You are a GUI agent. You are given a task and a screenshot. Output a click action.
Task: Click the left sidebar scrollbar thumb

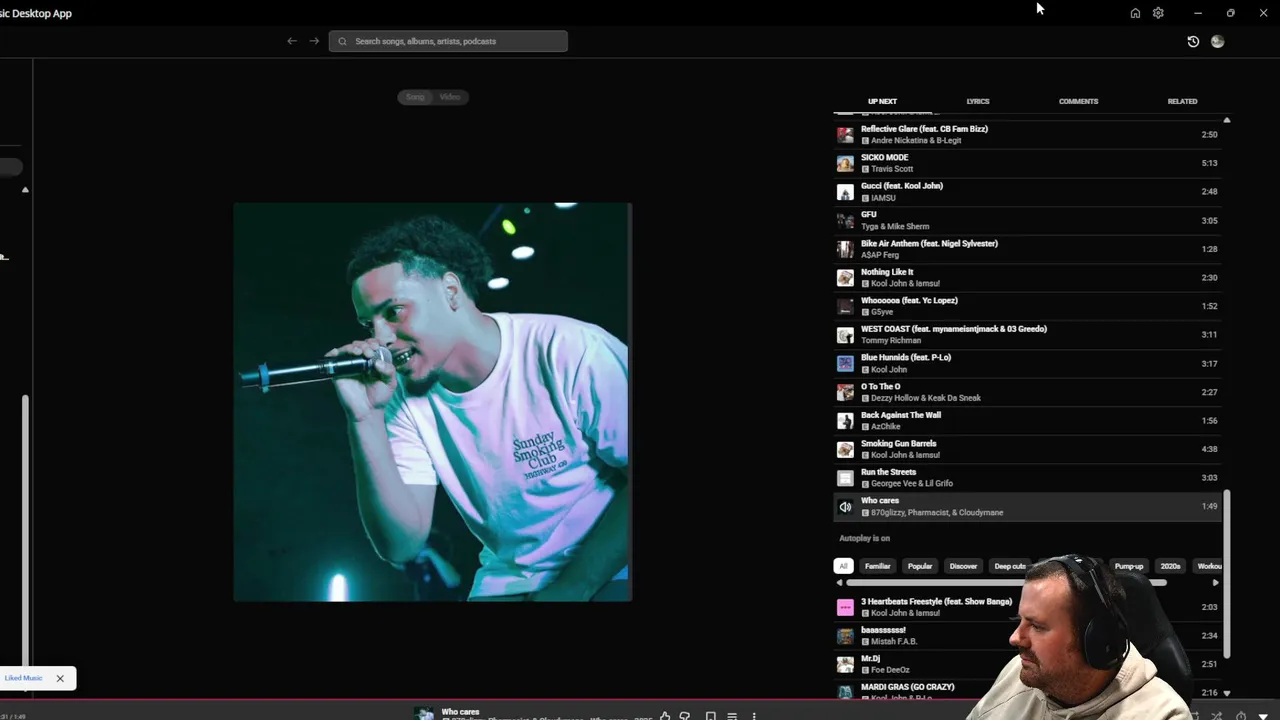tap(25, 530)
